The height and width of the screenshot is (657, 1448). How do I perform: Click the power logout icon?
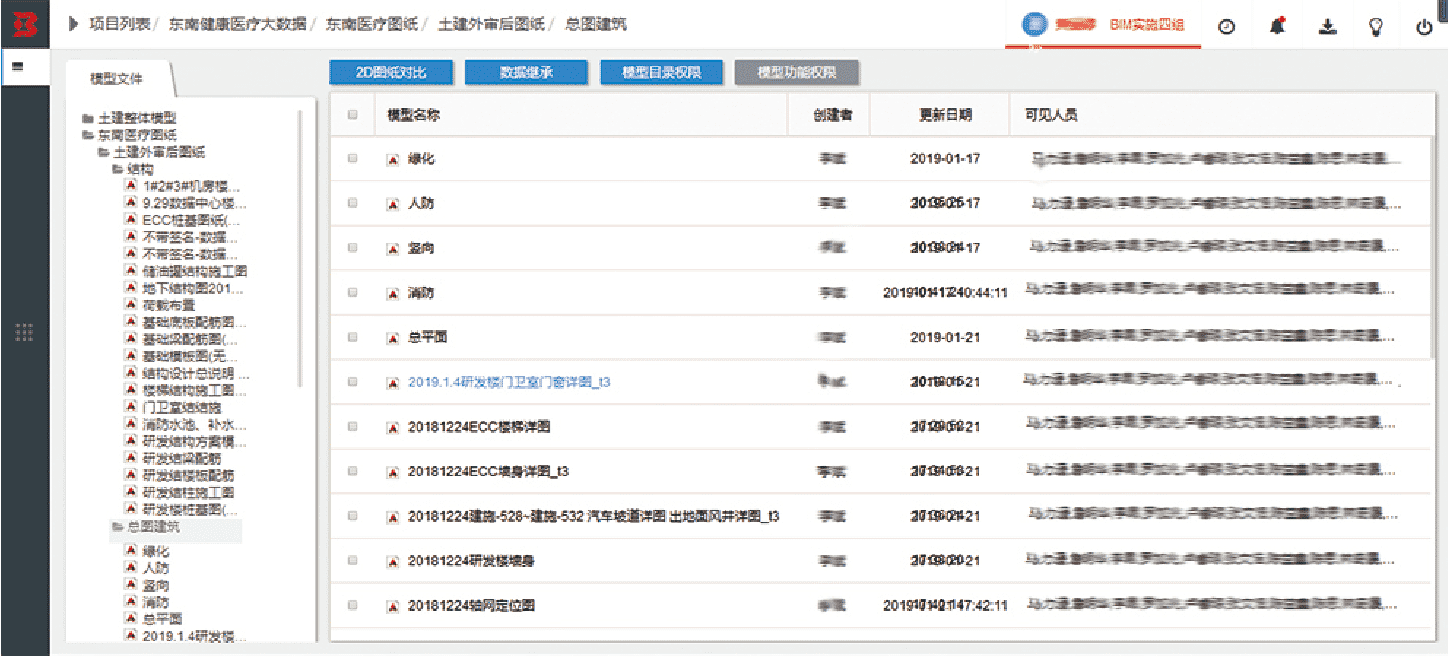click(x=1424, y=27)
